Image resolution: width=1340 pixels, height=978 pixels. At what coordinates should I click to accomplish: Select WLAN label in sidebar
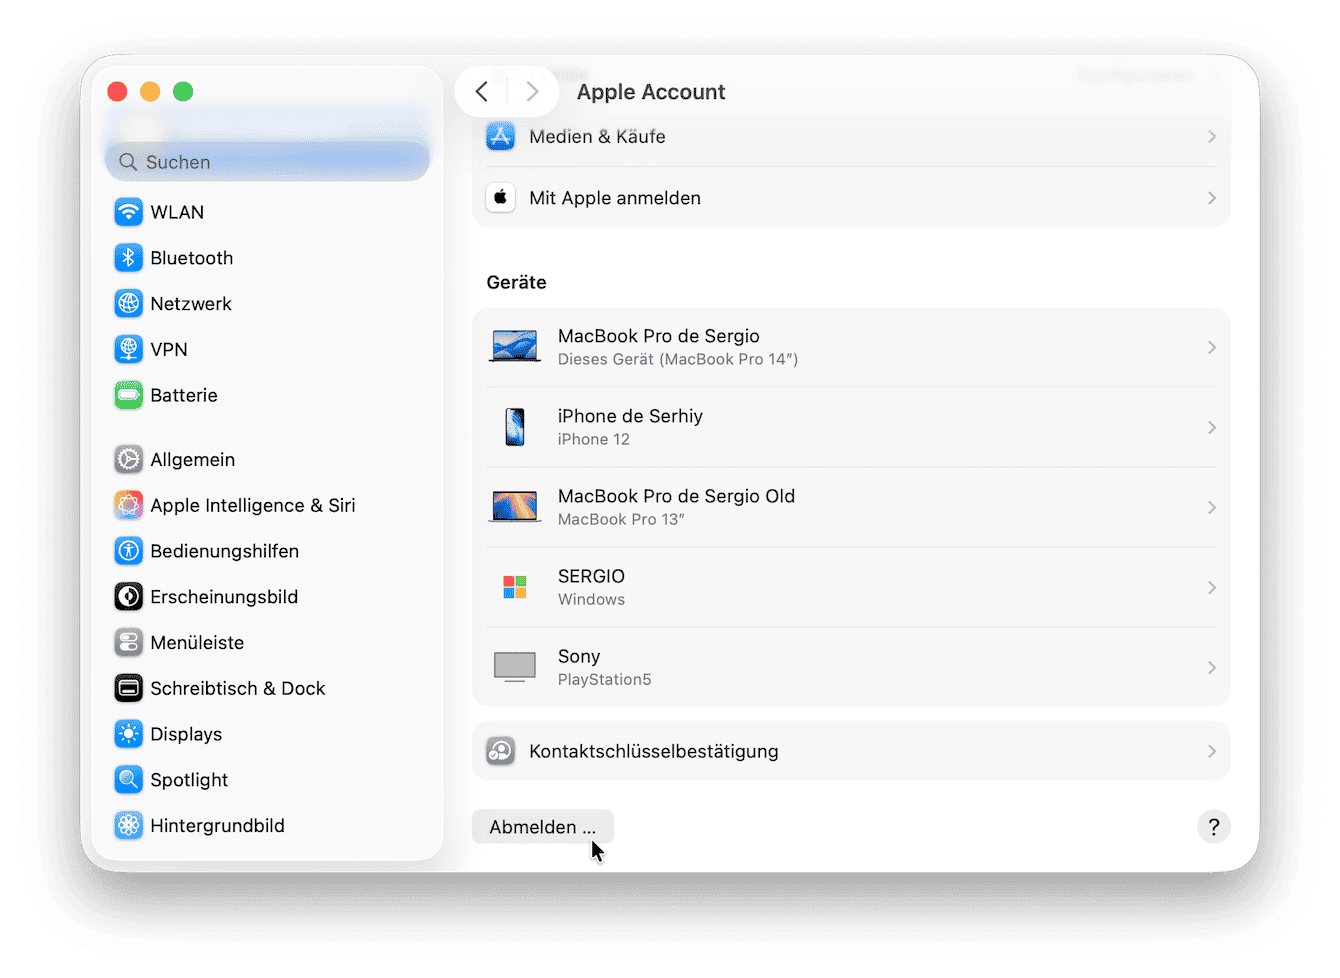[x=177, y=212]
